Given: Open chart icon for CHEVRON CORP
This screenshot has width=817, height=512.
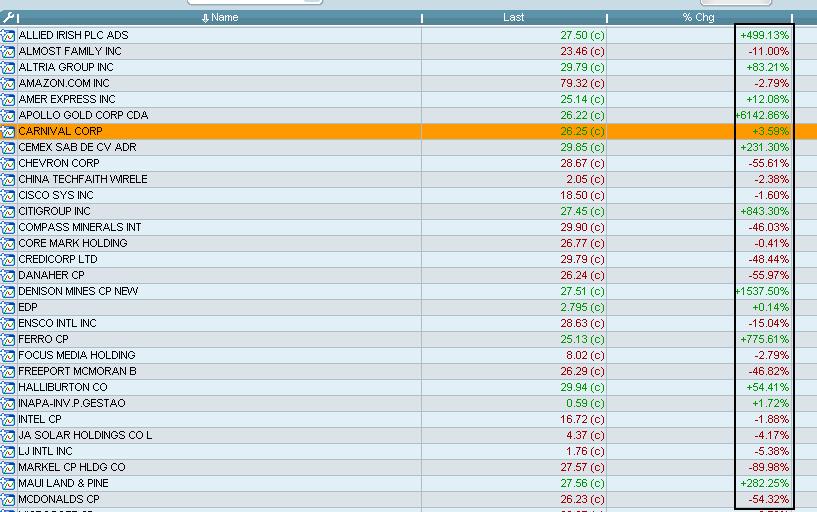Looking at the screenshot, I should pyautogui.click(x=8, y=164).
